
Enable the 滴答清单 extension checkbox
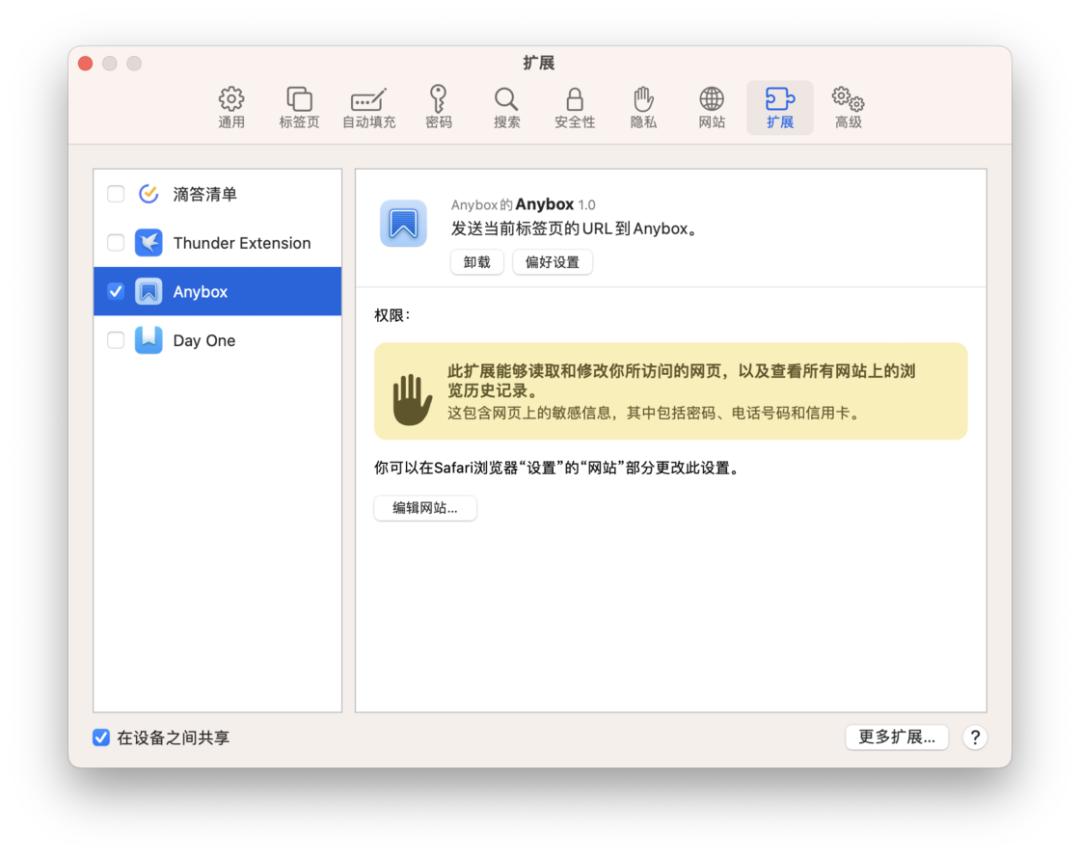coord(116,194)
